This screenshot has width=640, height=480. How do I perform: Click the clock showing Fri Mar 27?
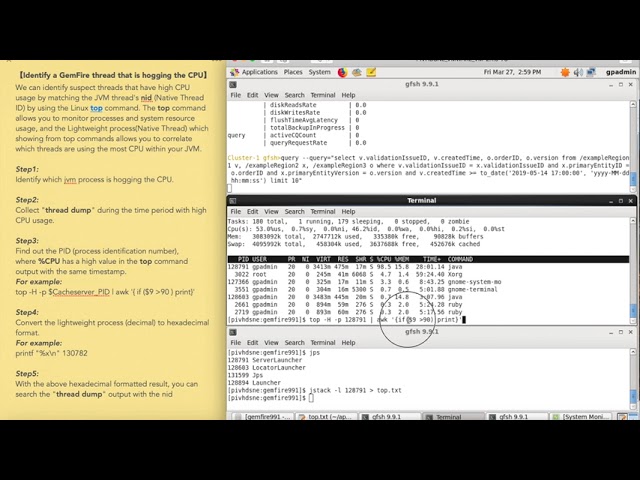pos(512,72)
